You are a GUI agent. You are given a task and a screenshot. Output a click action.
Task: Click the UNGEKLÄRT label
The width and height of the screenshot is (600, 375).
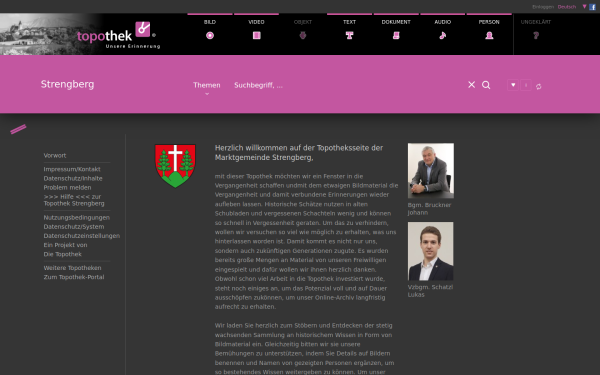[x=536, y=22]
